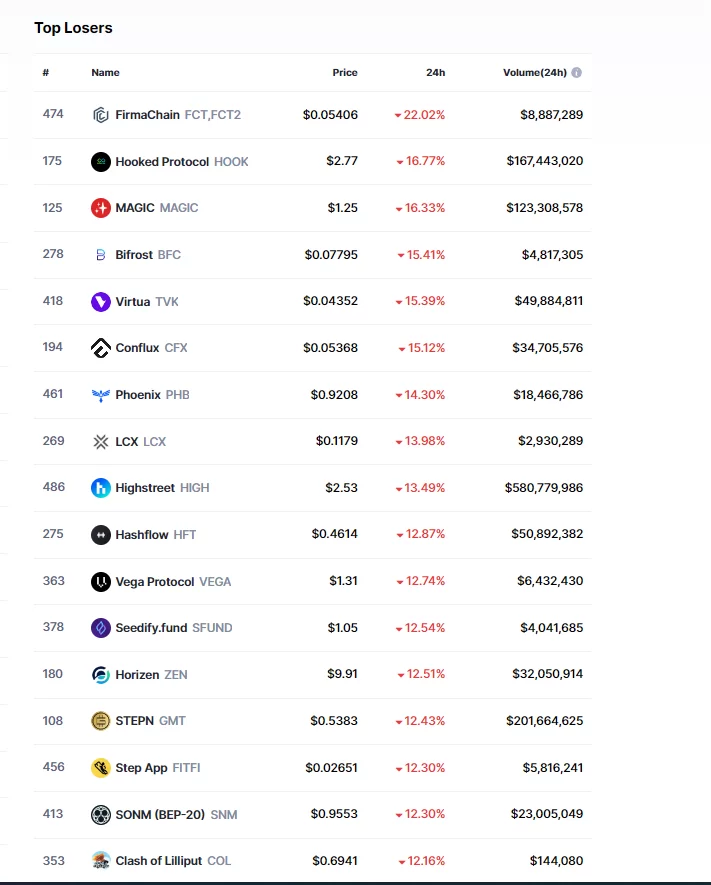Sort table by 24h column header
Screen dimensions: 711x885
coord(435,73)
